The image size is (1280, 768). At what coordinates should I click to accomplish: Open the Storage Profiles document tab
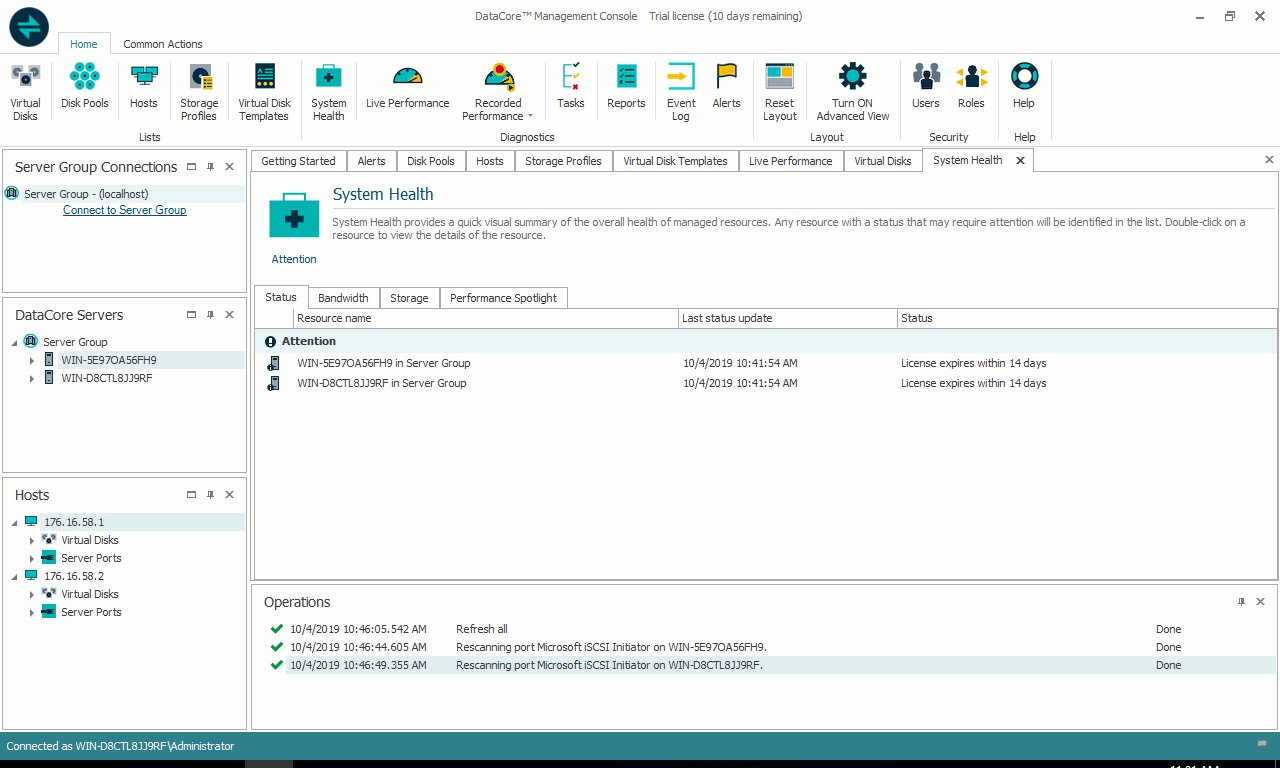(x=563, y=161)
